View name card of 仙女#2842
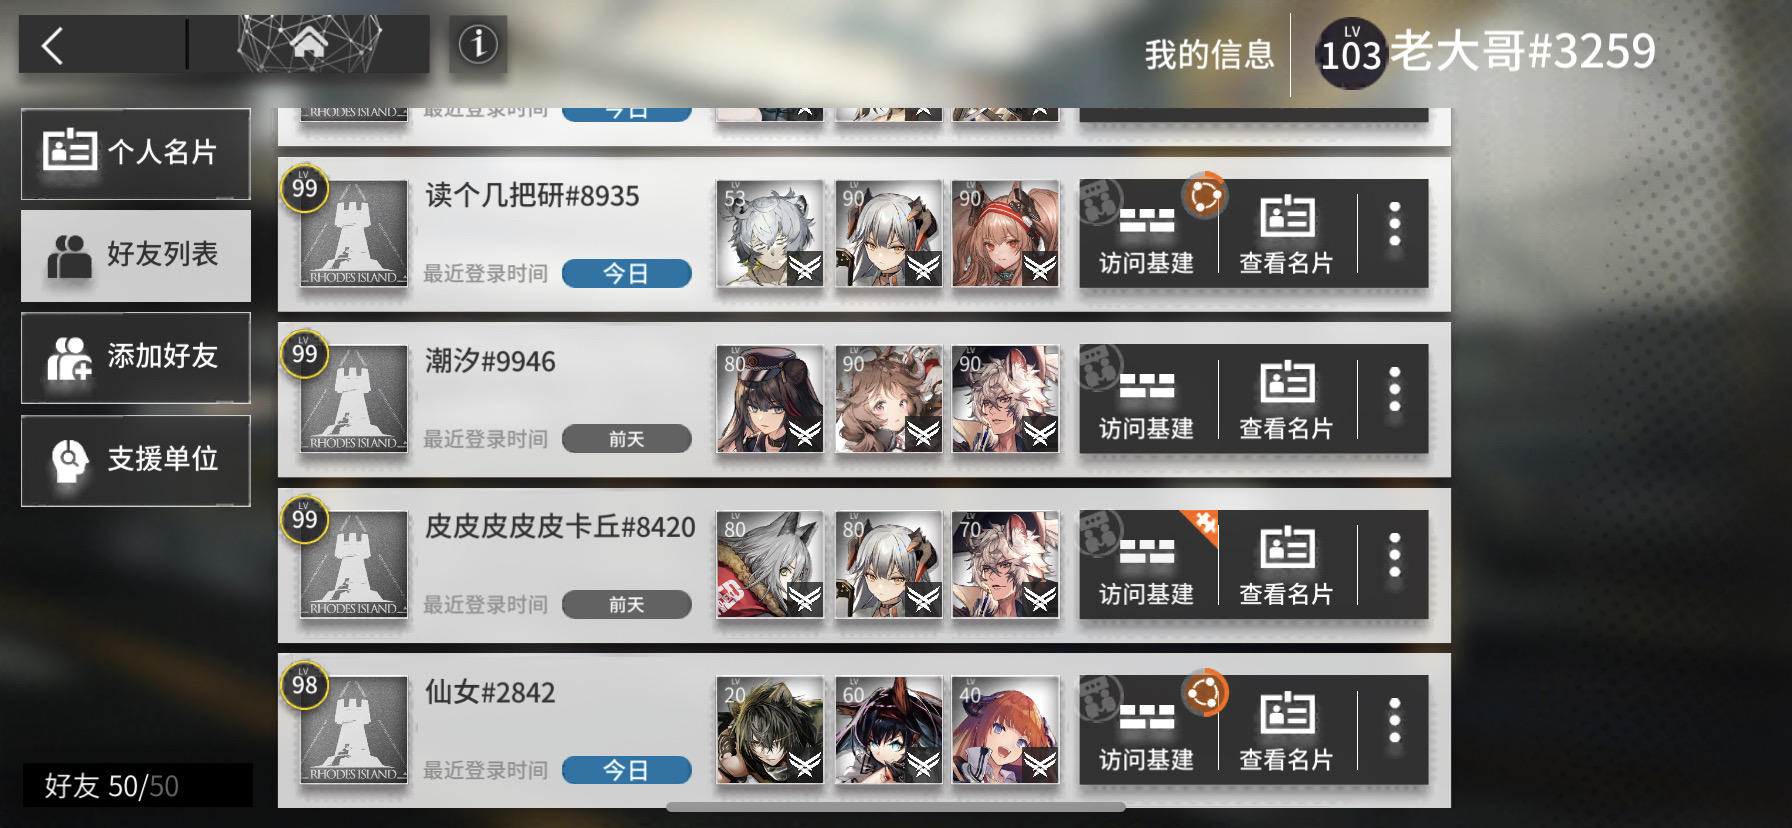 coord(1287,730)
